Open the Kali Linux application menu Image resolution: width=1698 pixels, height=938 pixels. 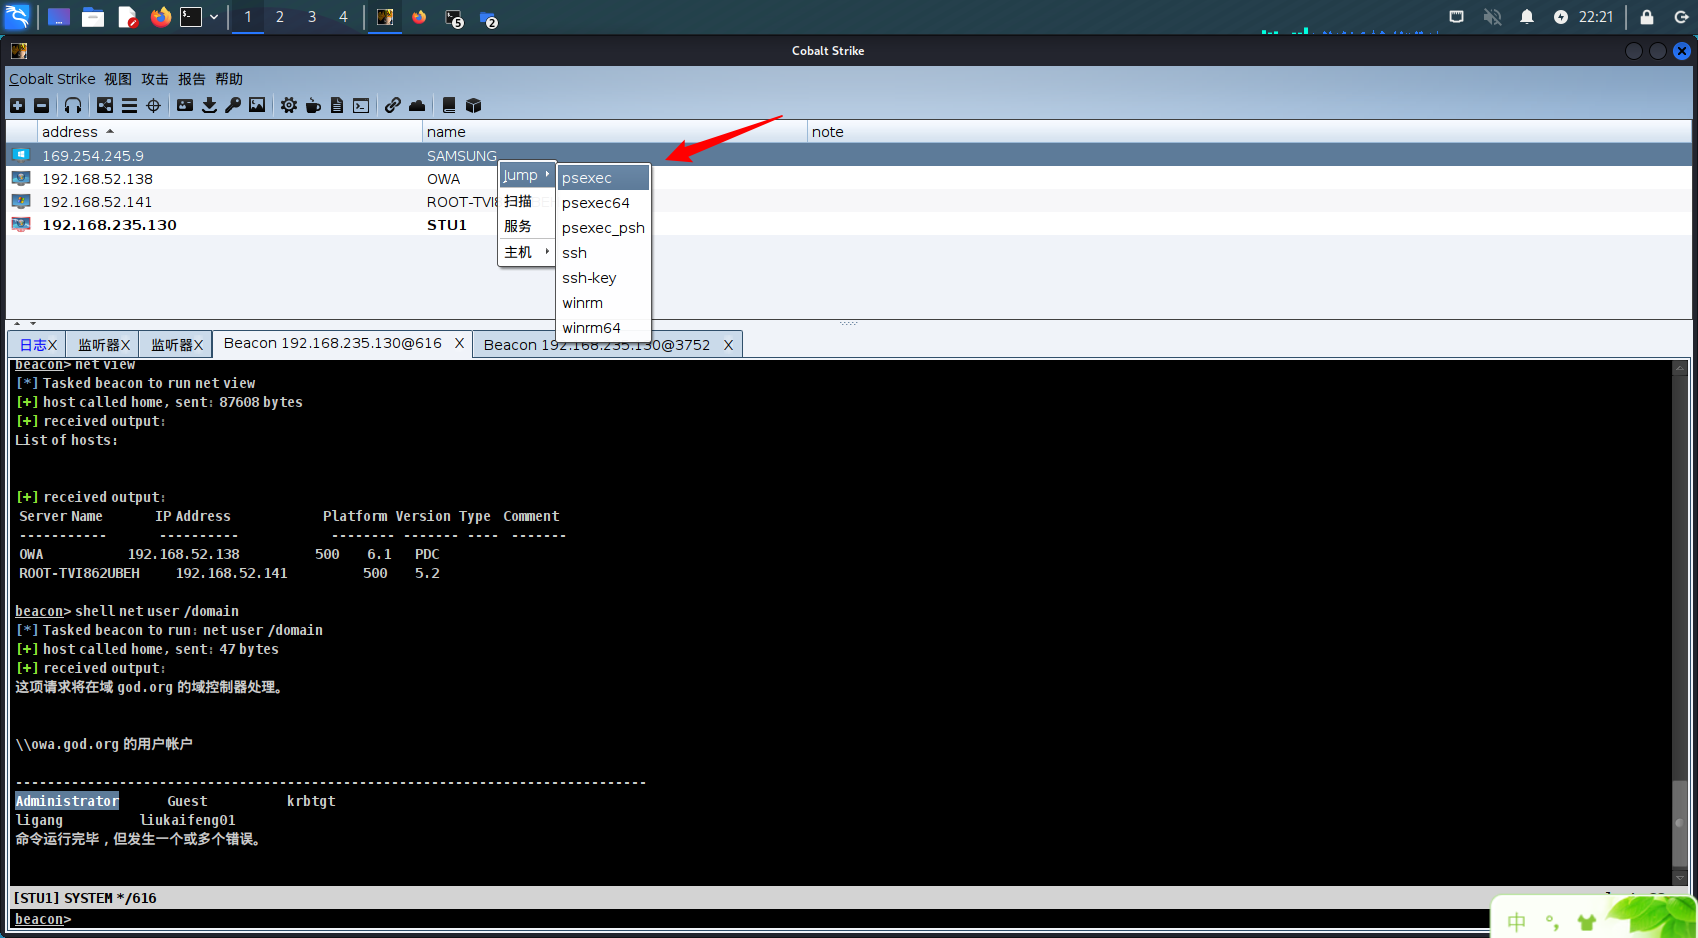18,17
